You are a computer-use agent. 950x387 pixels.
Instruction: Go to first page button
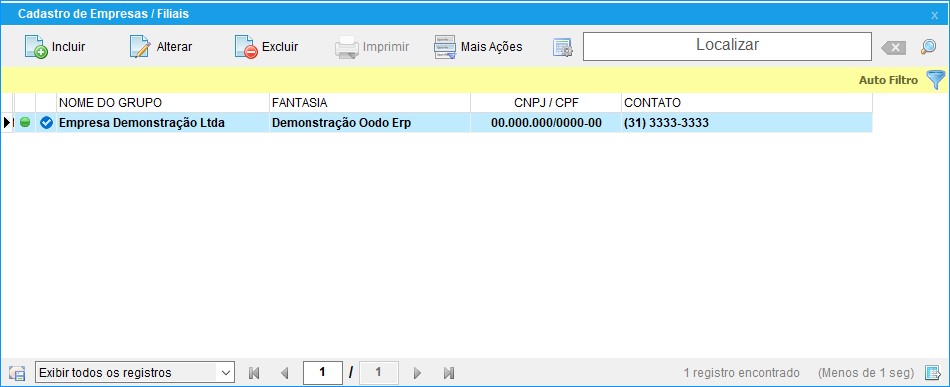254,373
